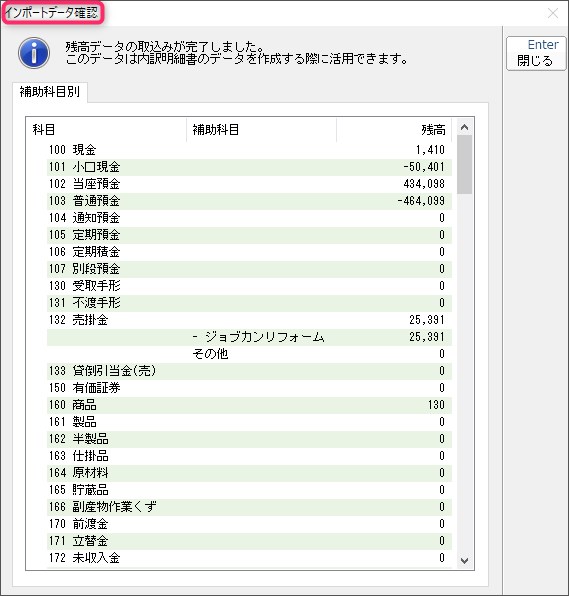Select the 102 当座預金 row
Screen dimensions: 569x596
[x=249, y=184]
